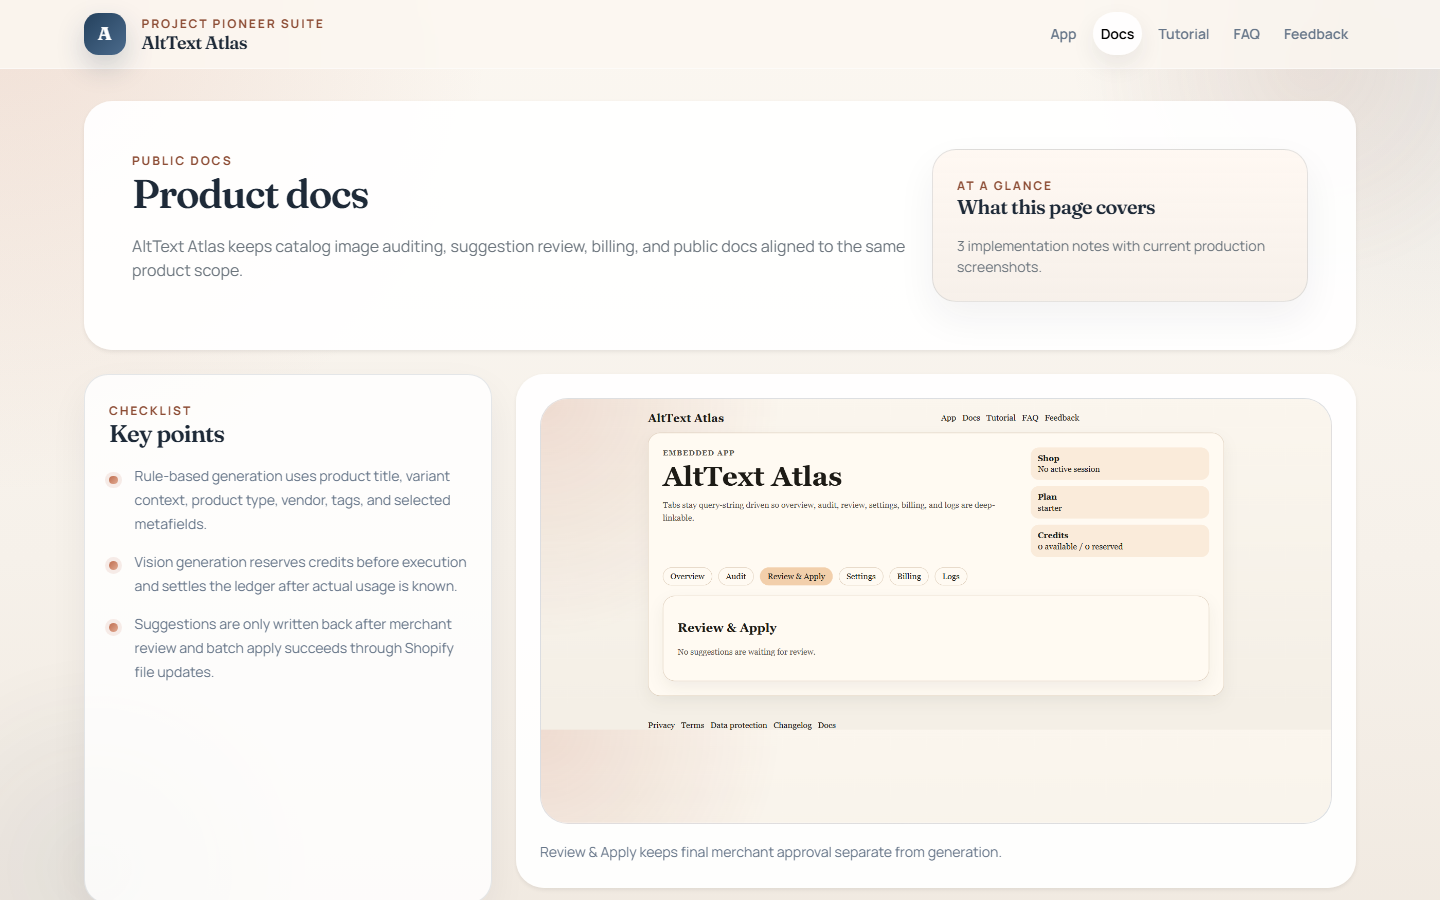
Task: Open the Feedback nav link
Action: (1316, 34)
